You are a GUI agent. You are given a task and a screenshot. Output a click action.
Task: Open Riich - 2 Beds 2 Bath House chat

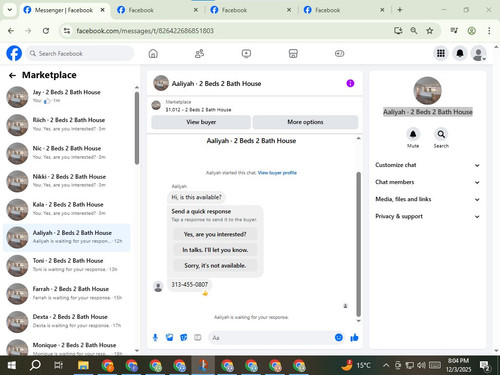(x=67, y=125)
